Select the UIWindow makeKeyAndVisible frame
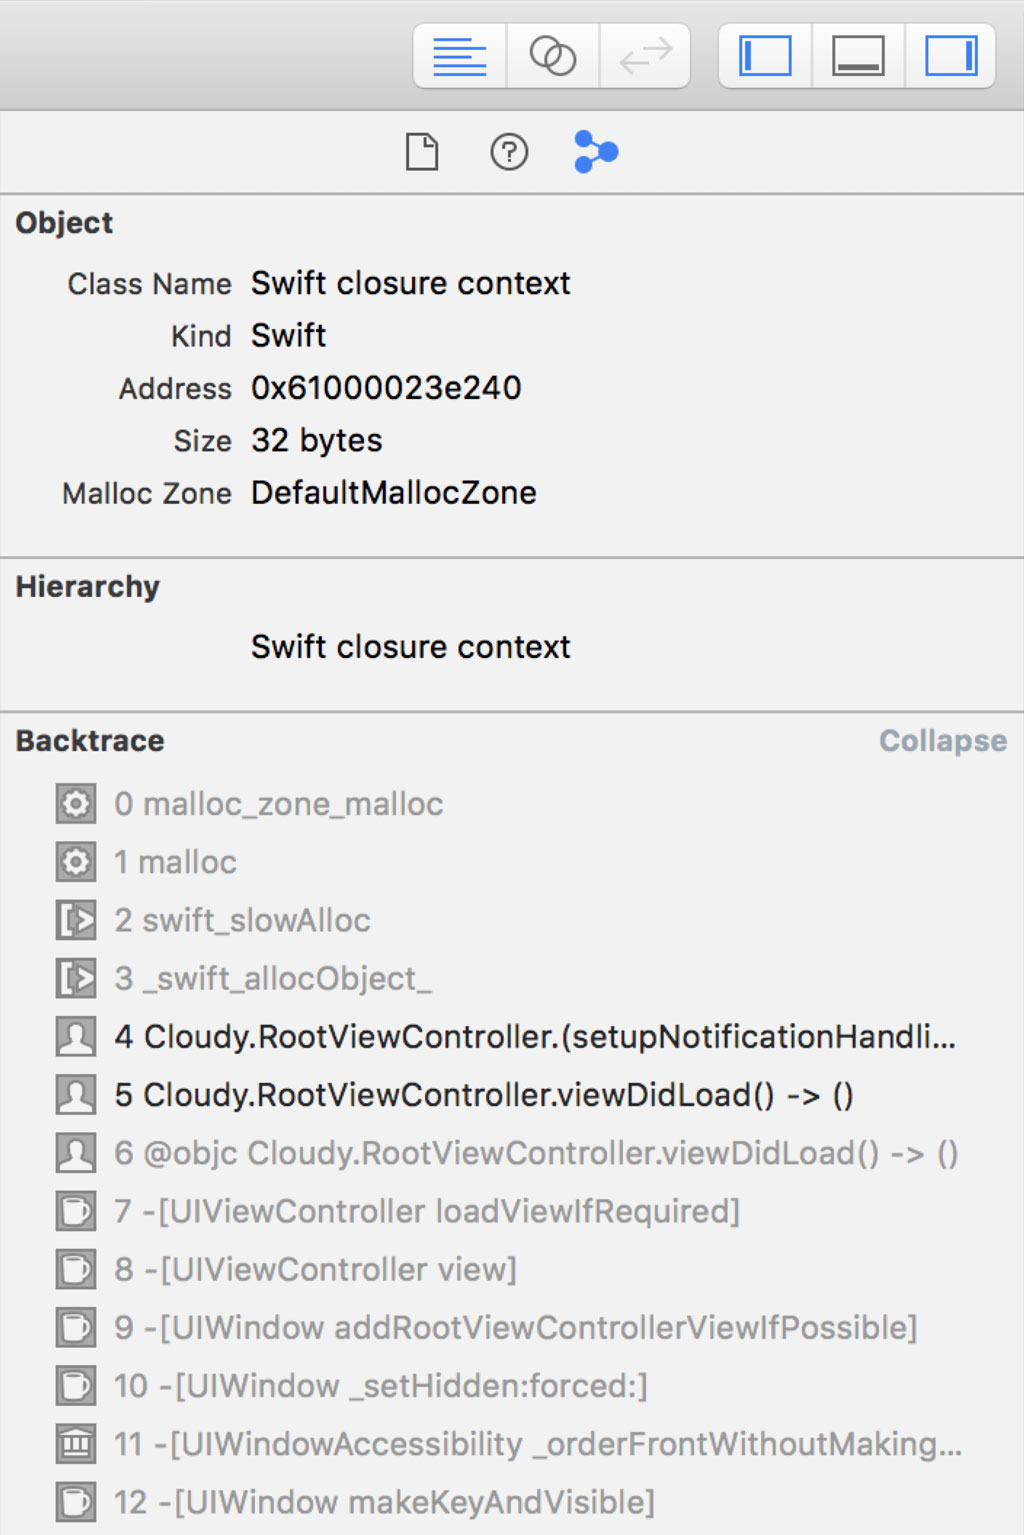Image resolution: width=1024 pixels, height=1535 pixels. point(384,1502)
